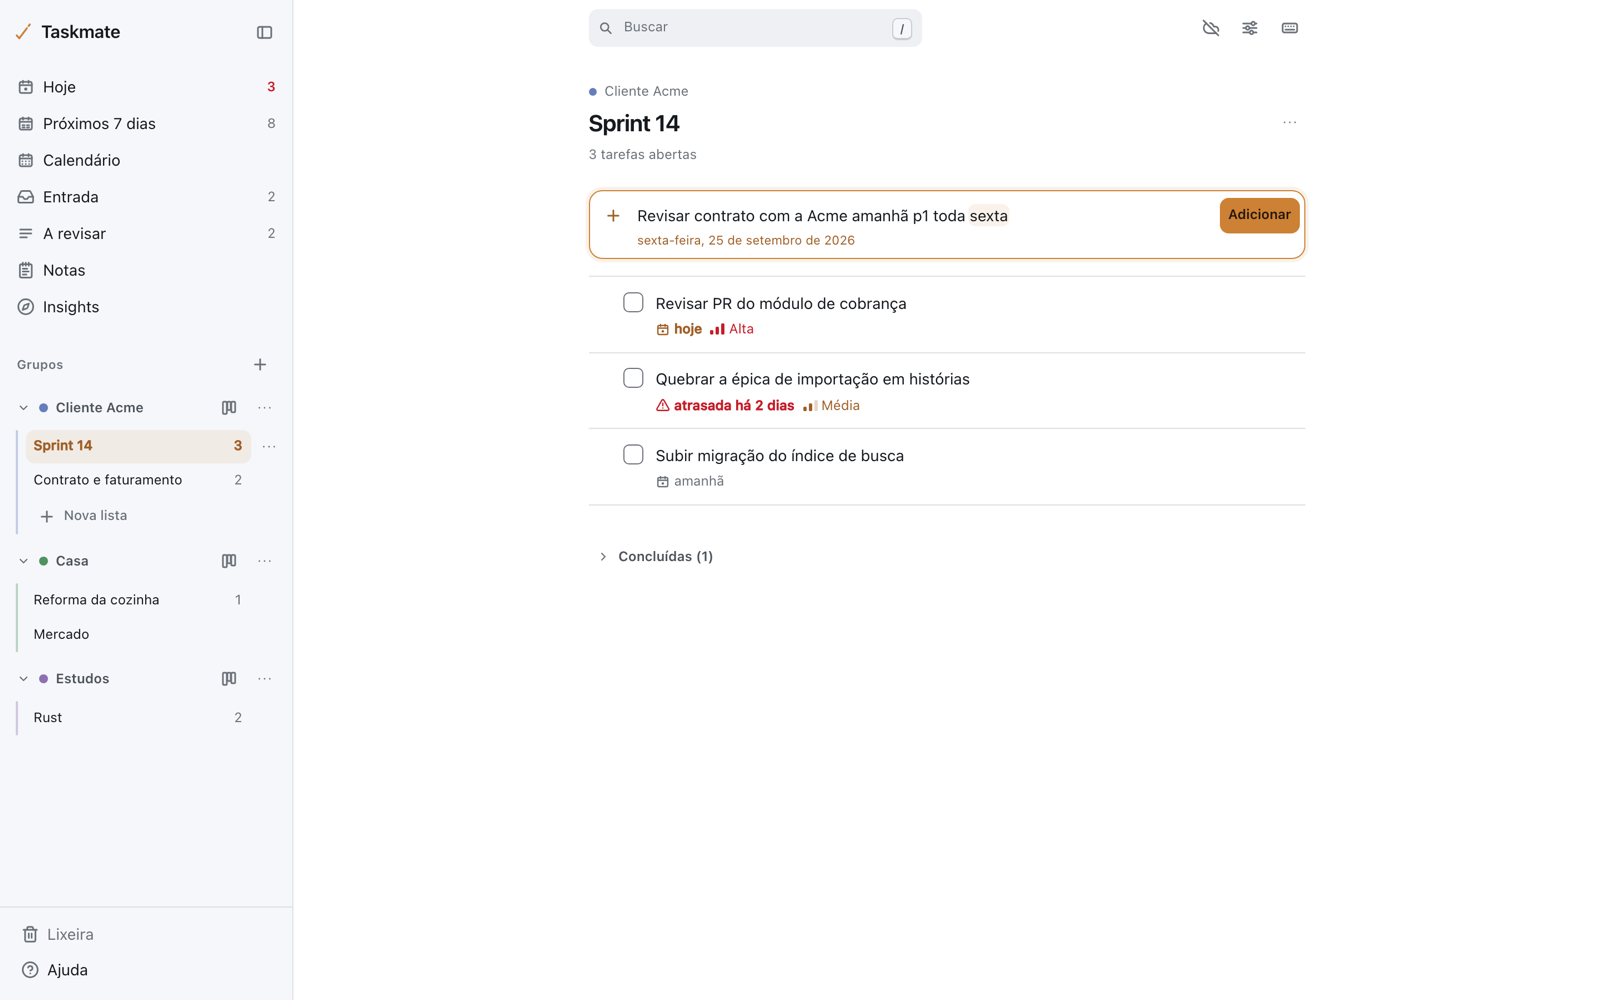This screenshot has width=1600, height=1000.
Task: Select the Mercado list
Action: [x=138, y=635]
